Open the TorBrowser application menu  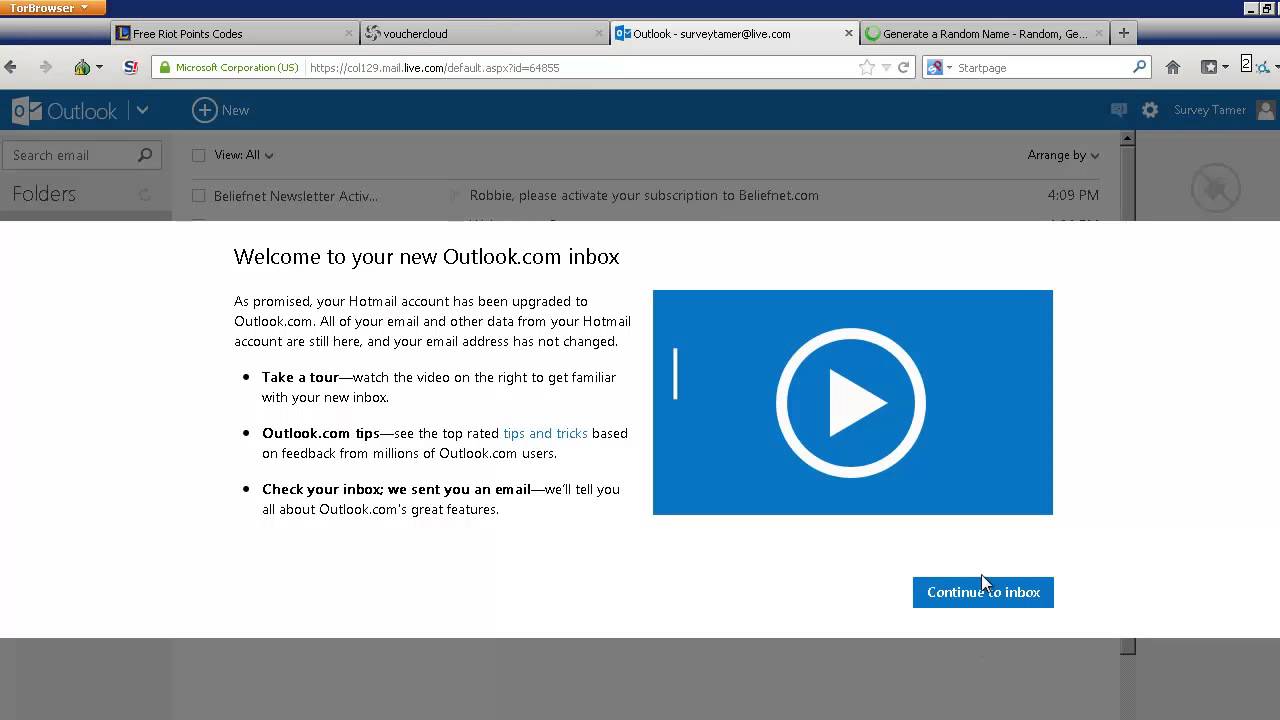(49, 8)
